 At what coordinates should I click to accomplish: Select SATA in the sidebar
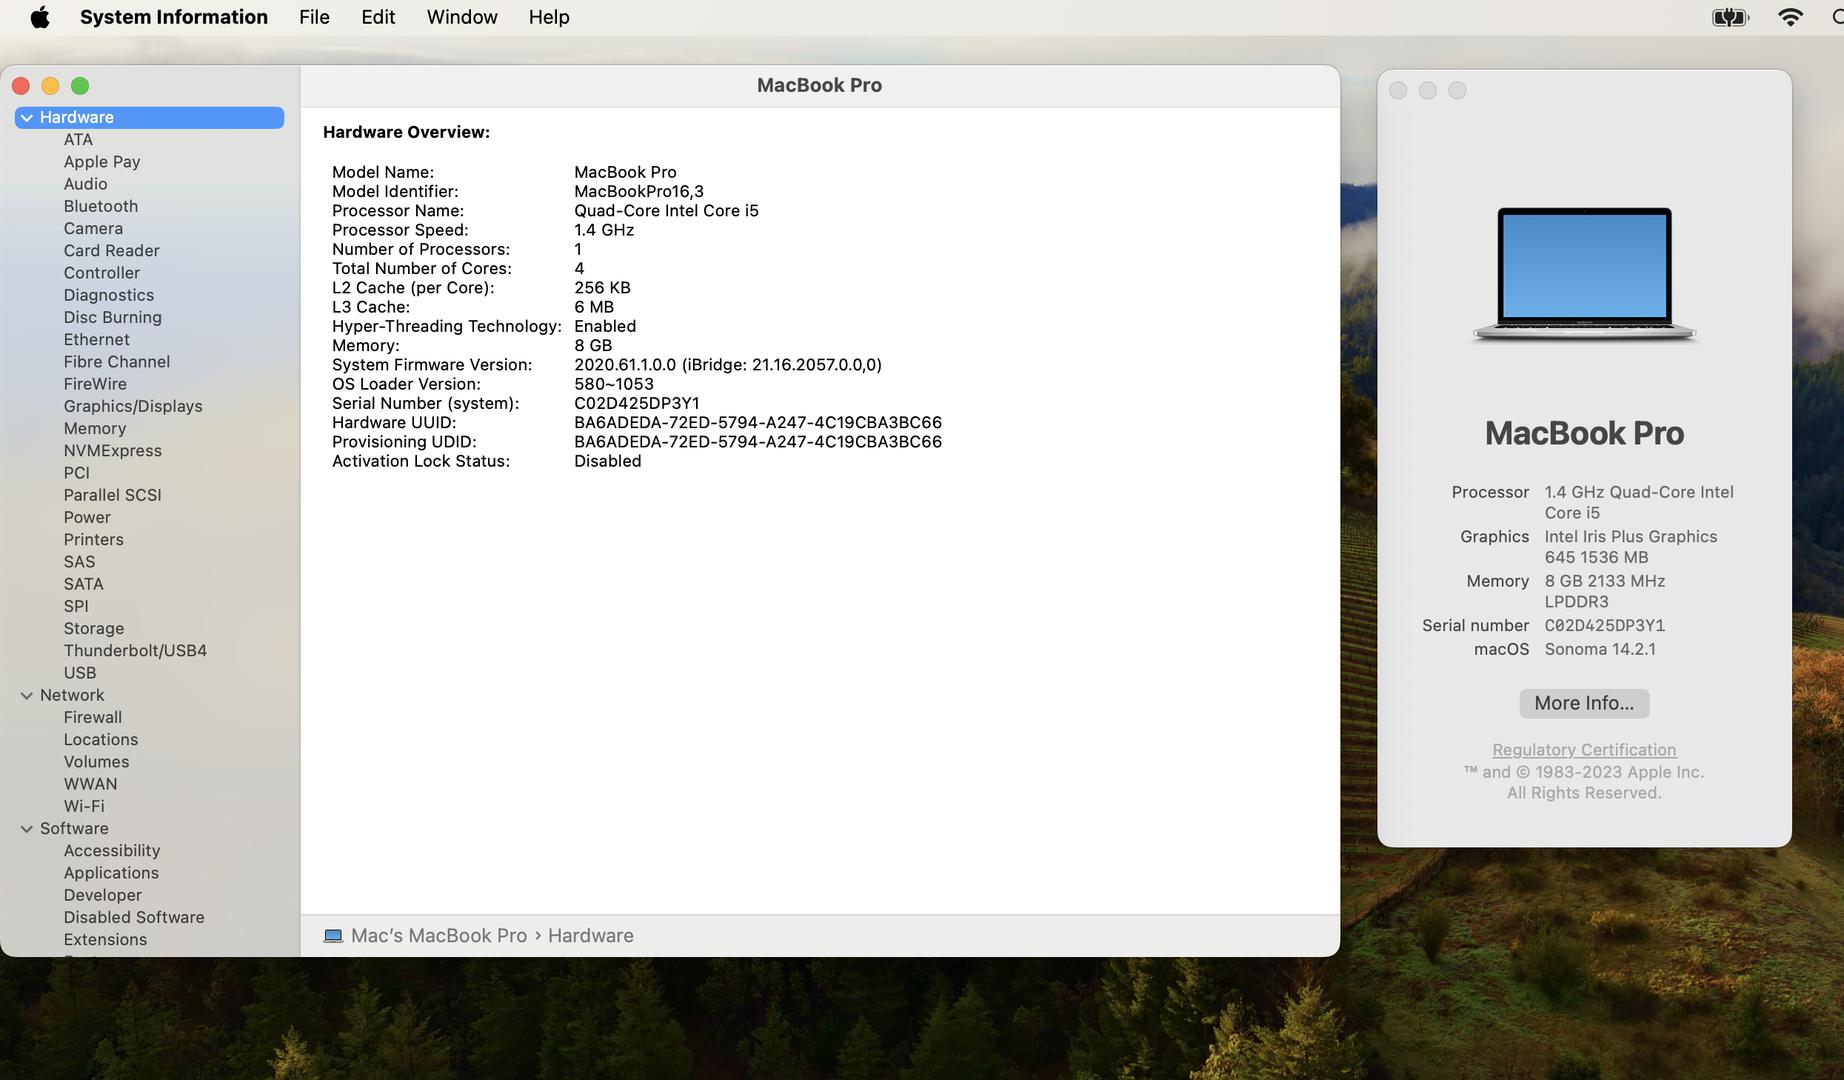(84, 584)
